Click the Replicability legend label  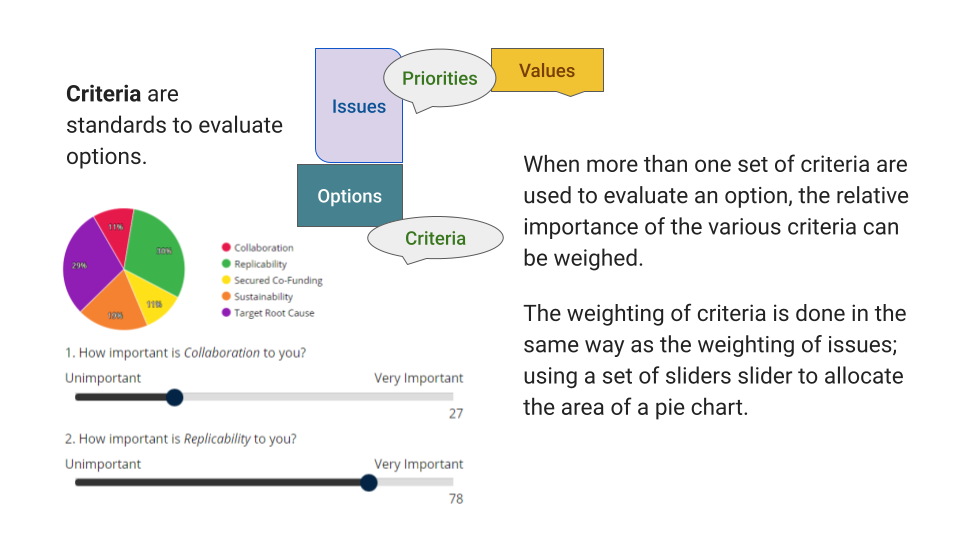pyautogui.click(x=260, y=264)
